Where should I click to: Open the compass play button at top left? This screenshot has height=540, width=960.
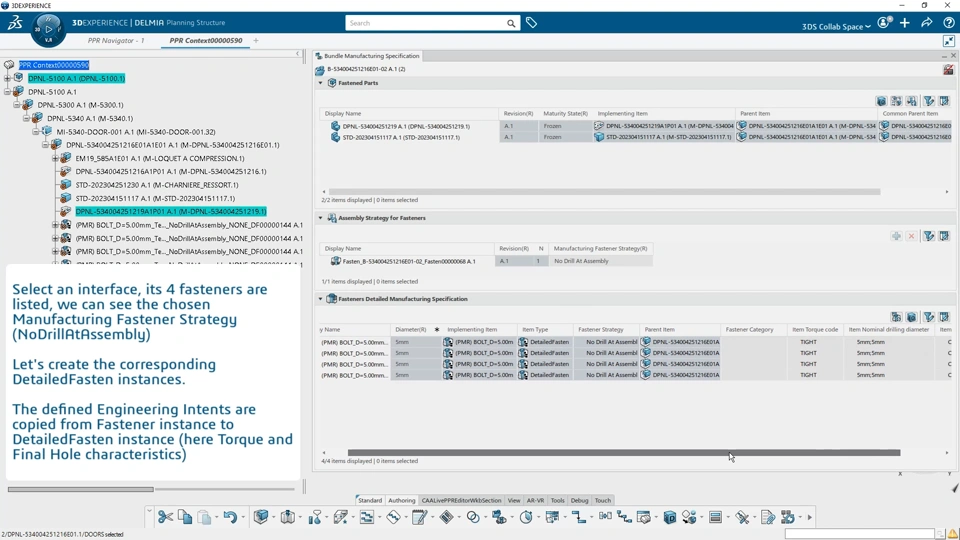(x=48, y=29)
